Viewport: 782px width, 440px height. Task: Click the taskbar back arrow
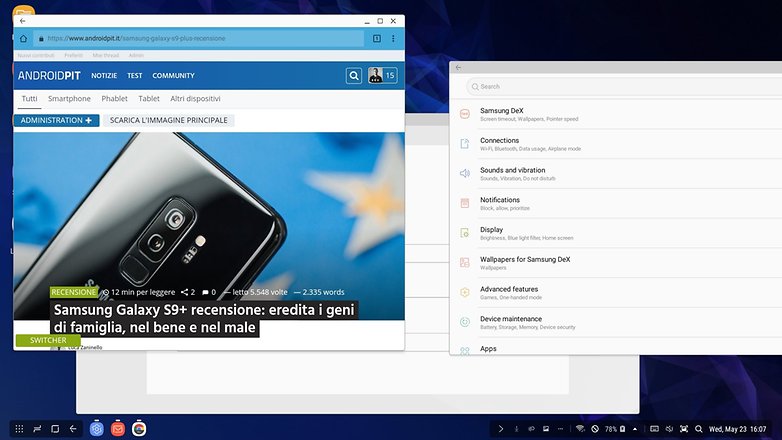pyautogui.click(x=73, y=429)
